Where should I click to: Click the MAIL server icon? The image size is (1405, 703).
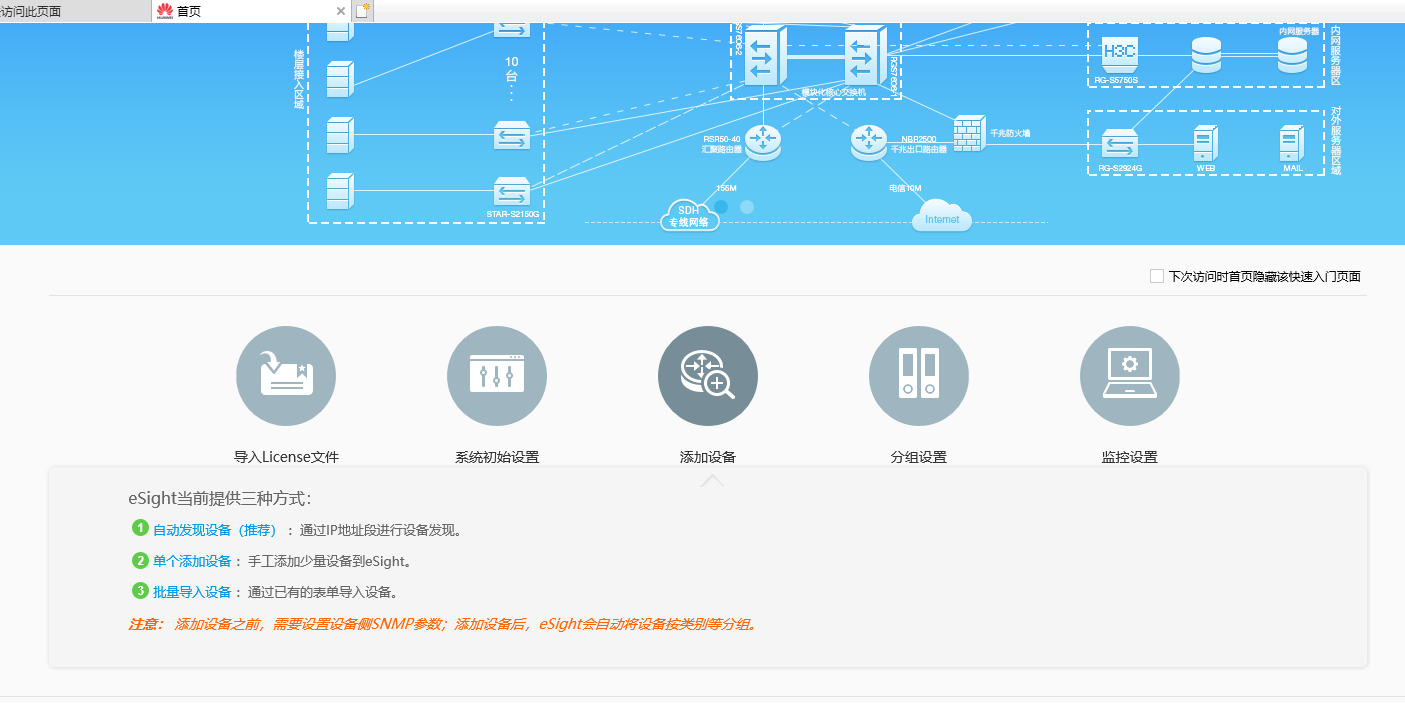tap(1292, 143)
